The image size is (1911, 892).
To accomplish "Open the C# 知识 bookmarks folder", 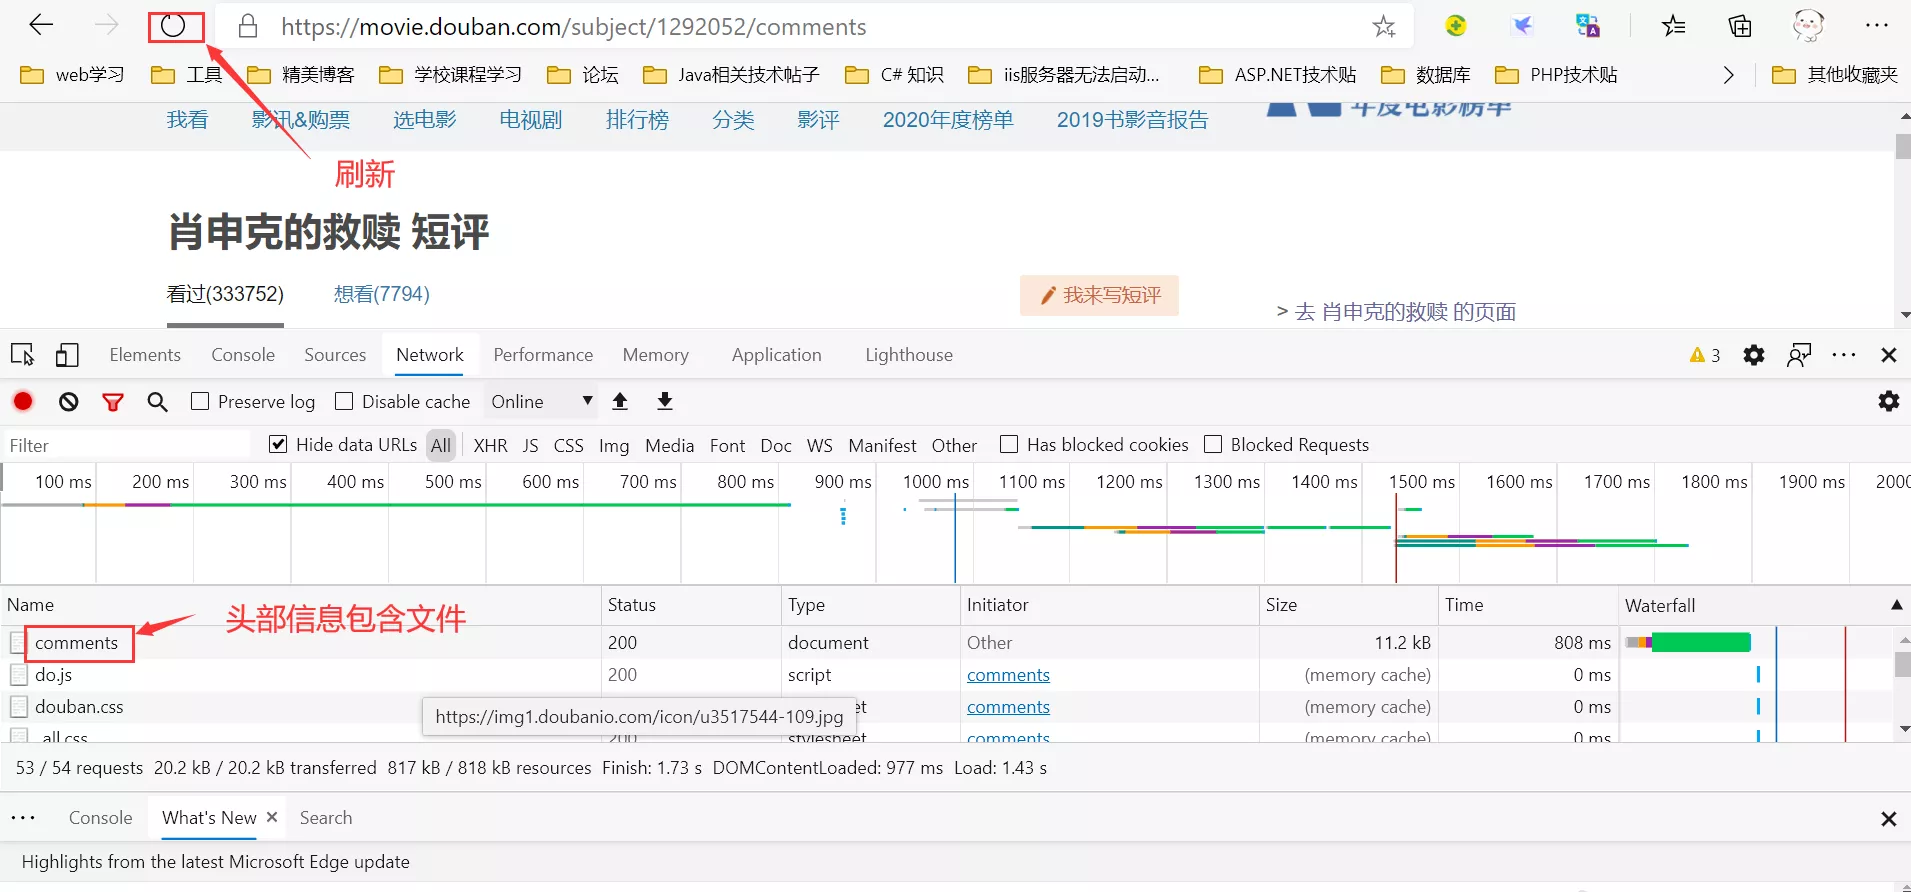I will point(894,75).
